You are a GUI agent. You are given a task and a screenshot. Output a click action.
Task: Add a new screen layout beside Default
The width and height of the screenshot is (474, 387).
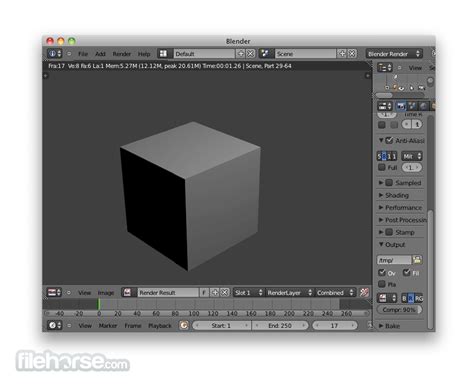click(x=240, y=54)
